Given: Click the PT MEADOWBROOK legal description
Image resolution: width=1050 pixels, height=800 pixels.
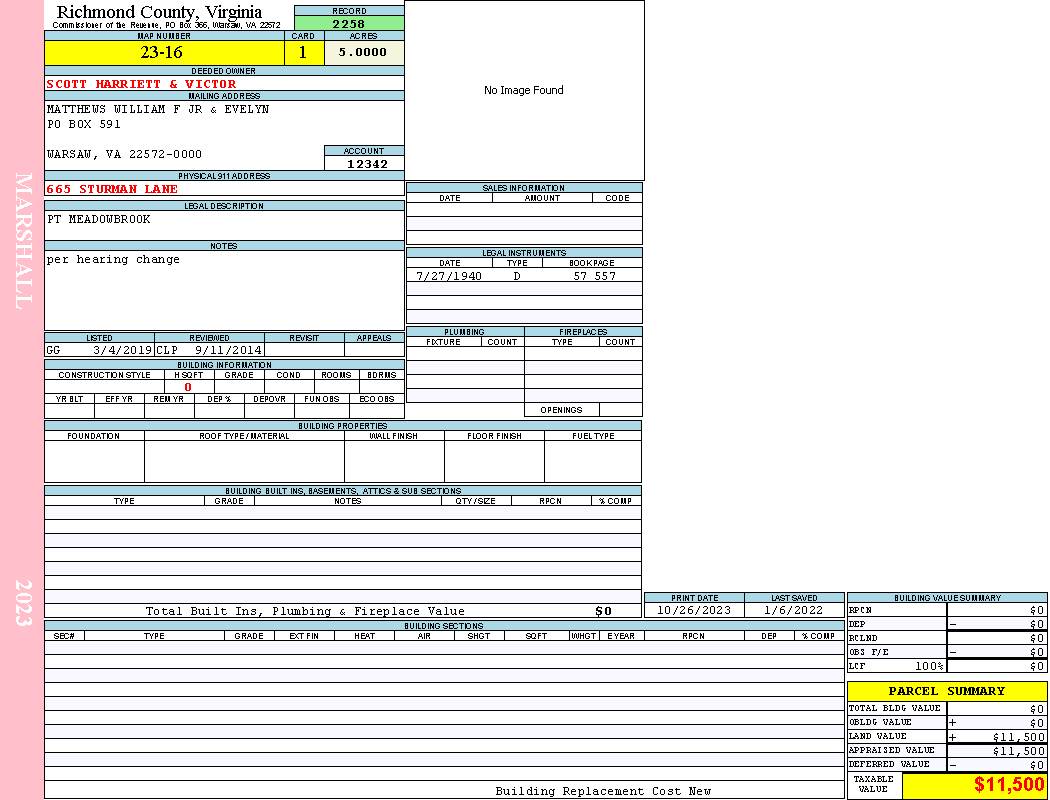Looking at the screenshot, I should (x=99, y=219).
